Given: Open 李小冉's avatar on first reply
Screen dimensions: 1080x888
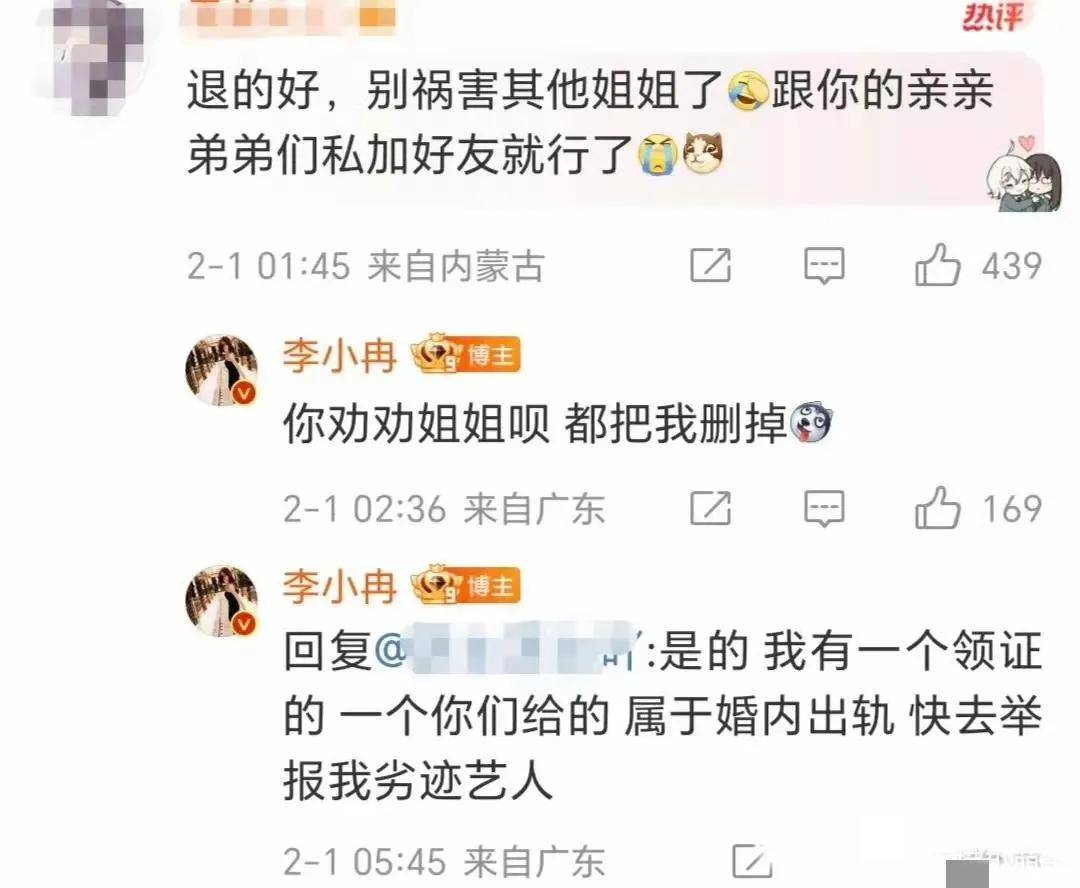Looking at the screenshot, I should 222,370.
